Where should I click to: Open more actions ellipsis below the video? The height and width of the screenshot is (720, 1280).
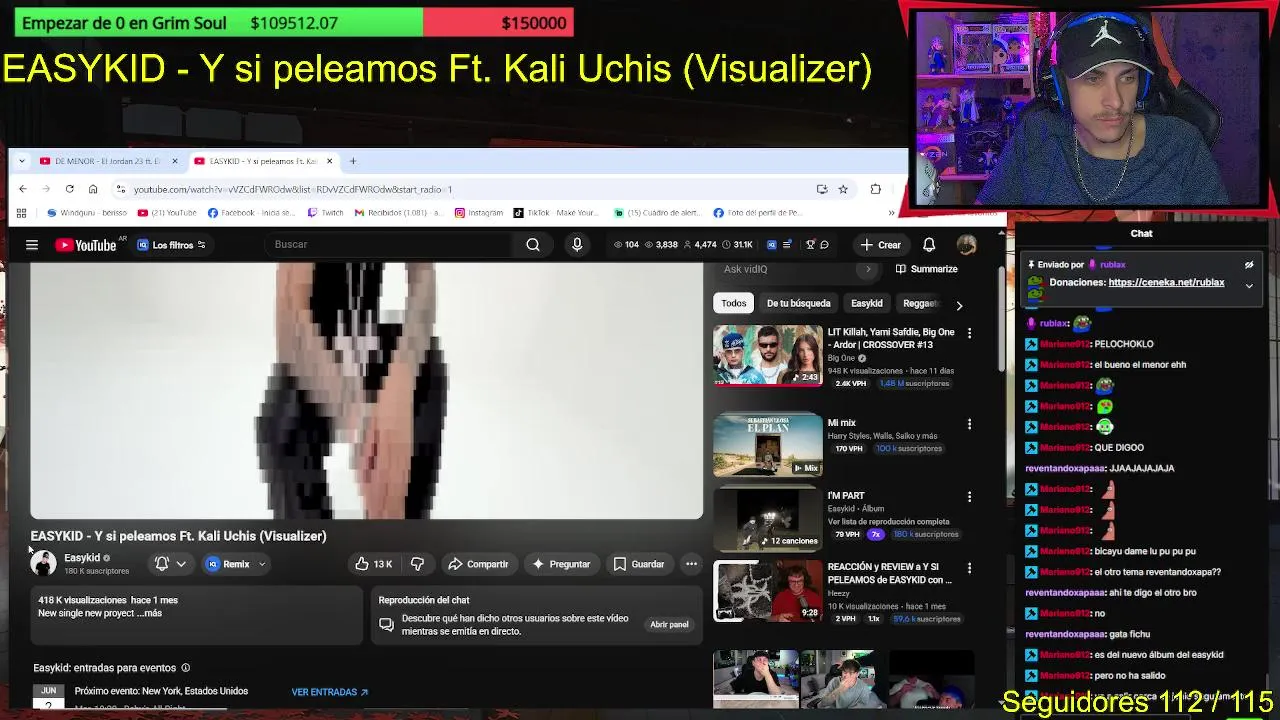pos(691,564)
